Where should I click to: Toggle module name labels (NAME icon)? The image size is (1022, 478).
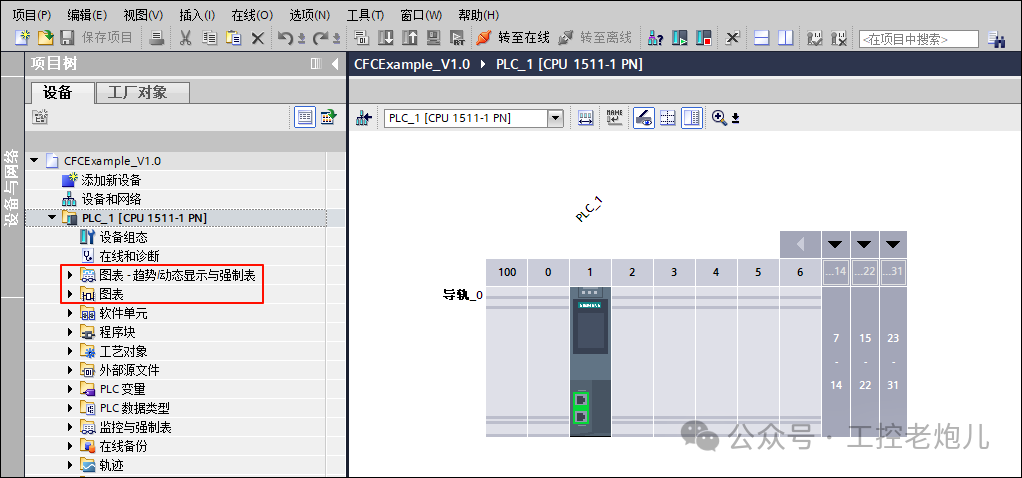tap(614, 118)
